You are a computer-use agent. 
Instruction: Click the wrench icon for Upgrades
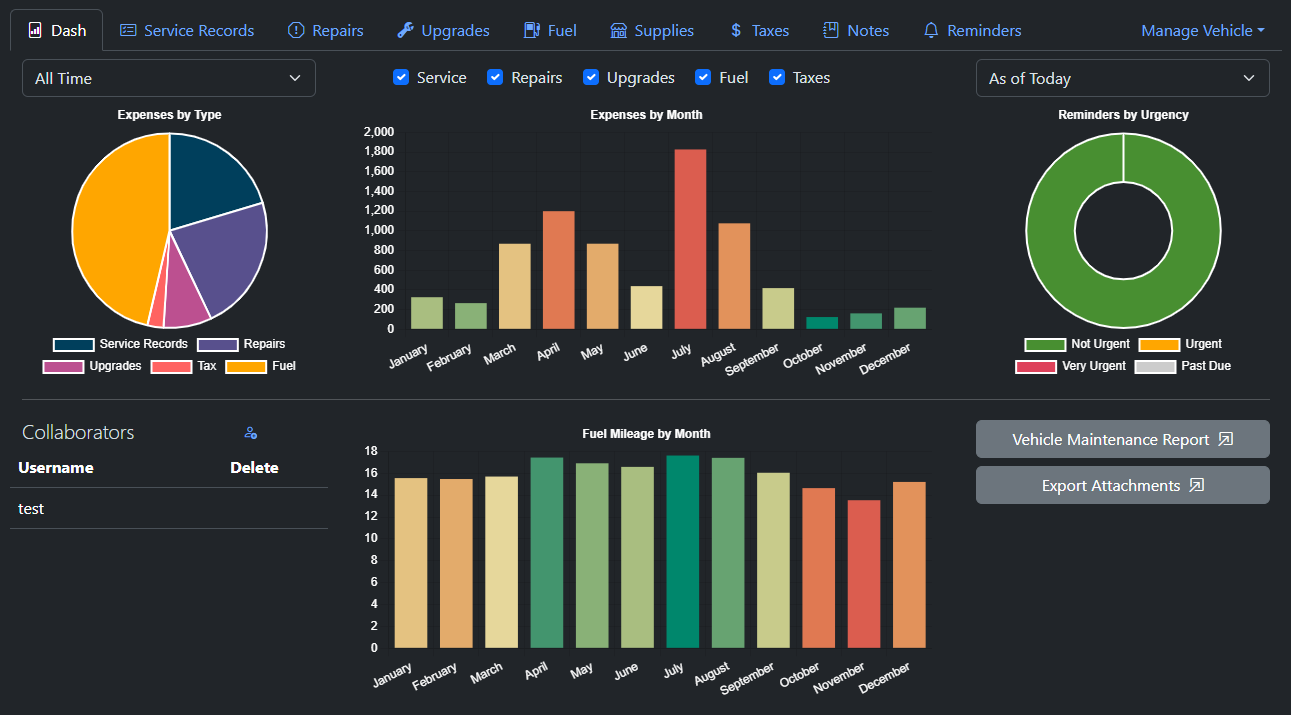(405, 30)
